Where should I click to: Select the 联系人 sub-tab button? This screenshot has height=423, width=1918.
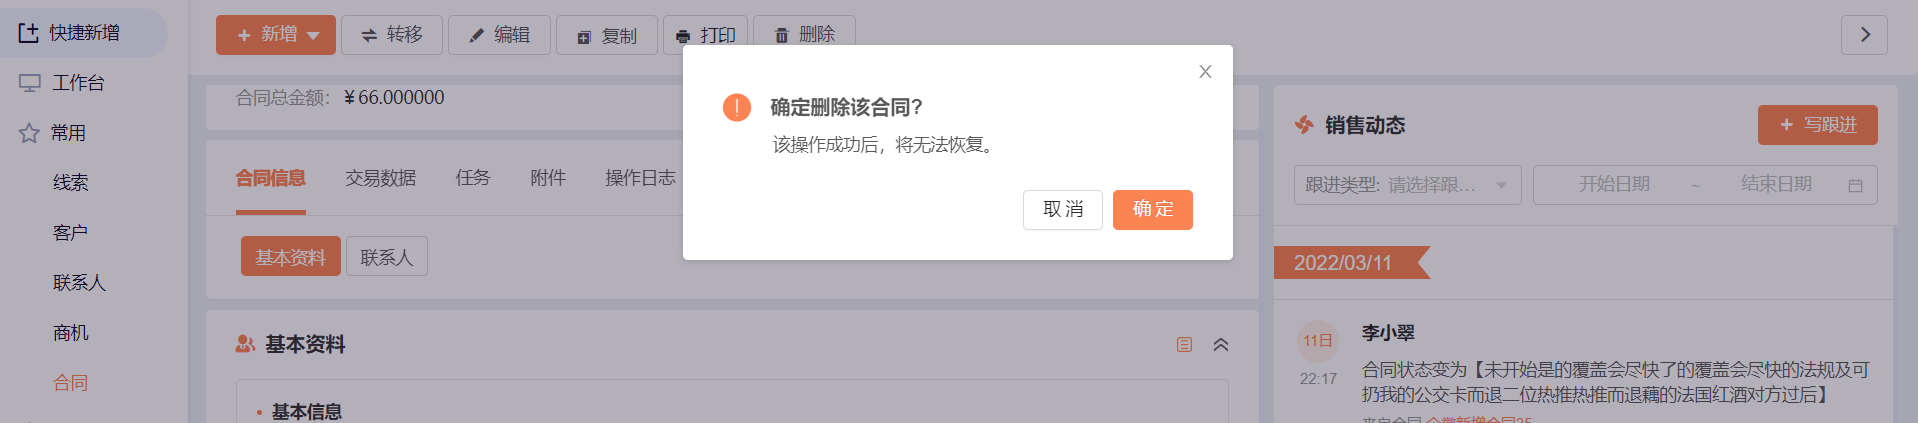click(x=387, y=256)
